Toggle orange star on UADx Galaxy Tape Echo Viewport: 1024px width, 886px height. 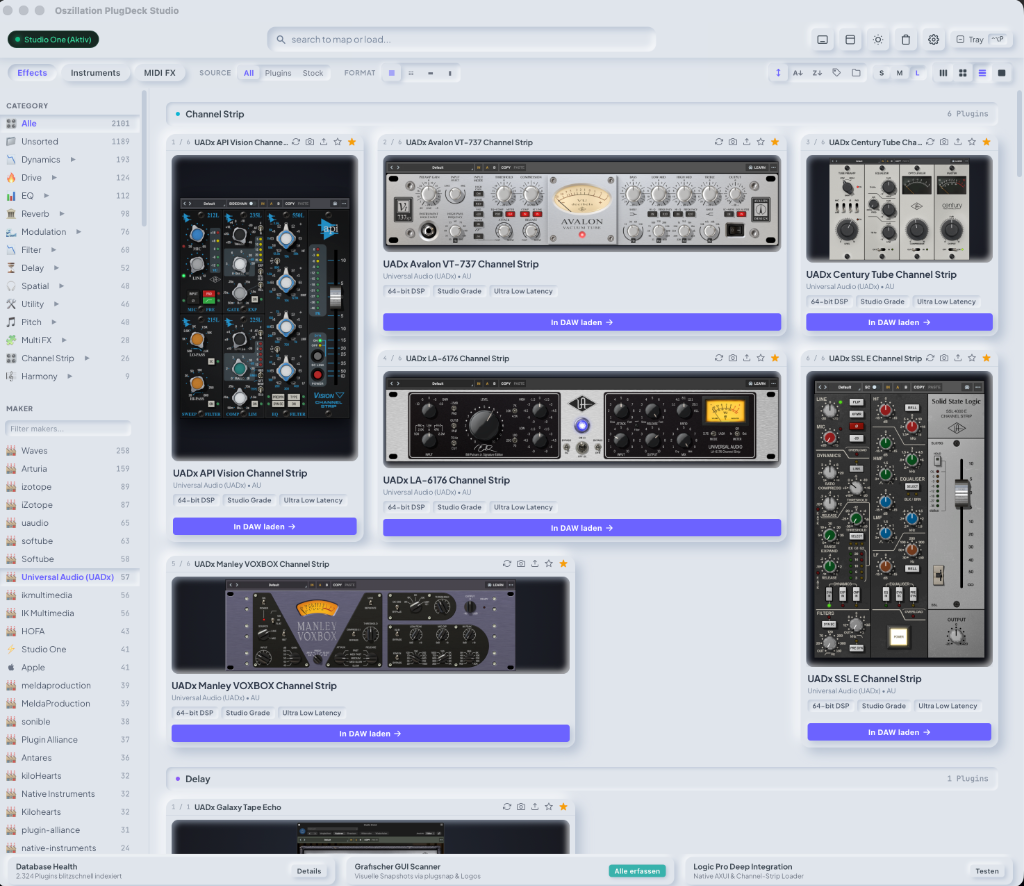tap(564, 807)
